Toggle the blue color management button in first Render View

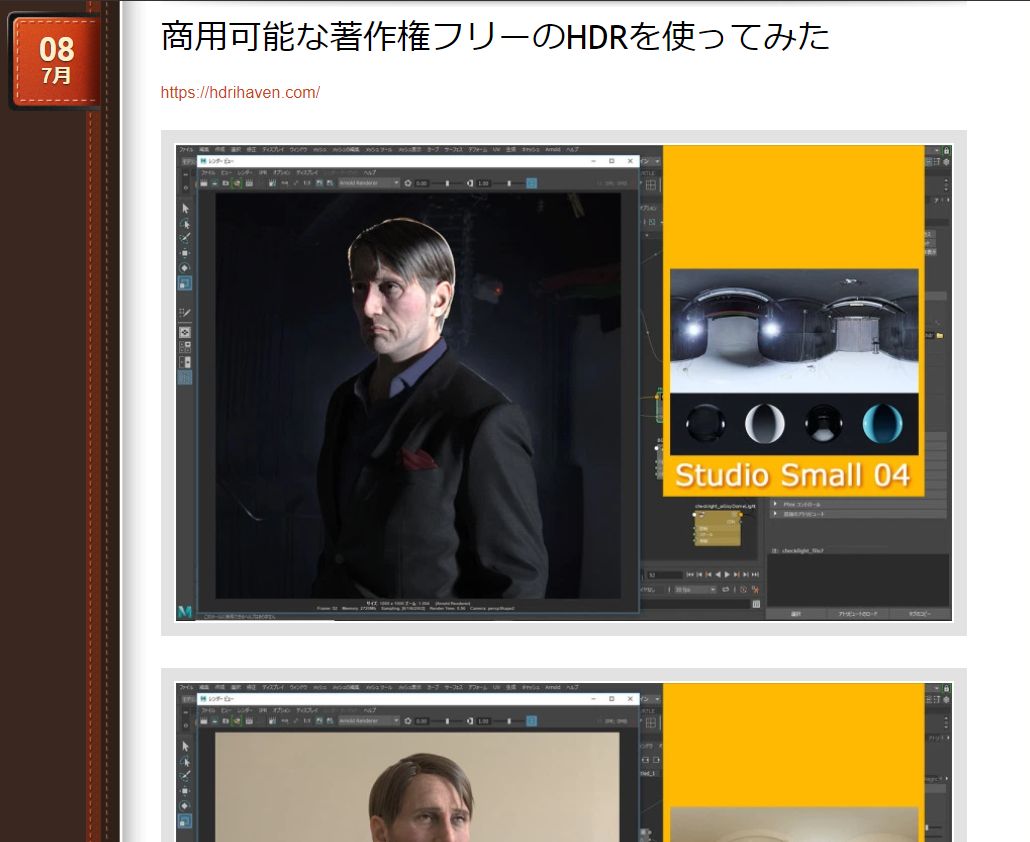coord(531,183)
